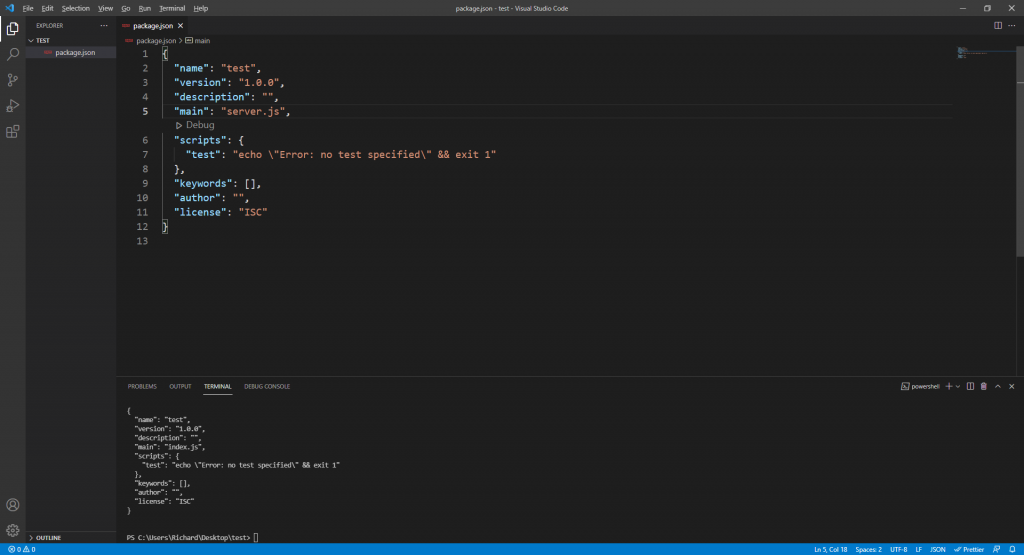
Task: Open Explorer views and more actions ellipsis
Action: pyautogui.click(x=104, y=25)
